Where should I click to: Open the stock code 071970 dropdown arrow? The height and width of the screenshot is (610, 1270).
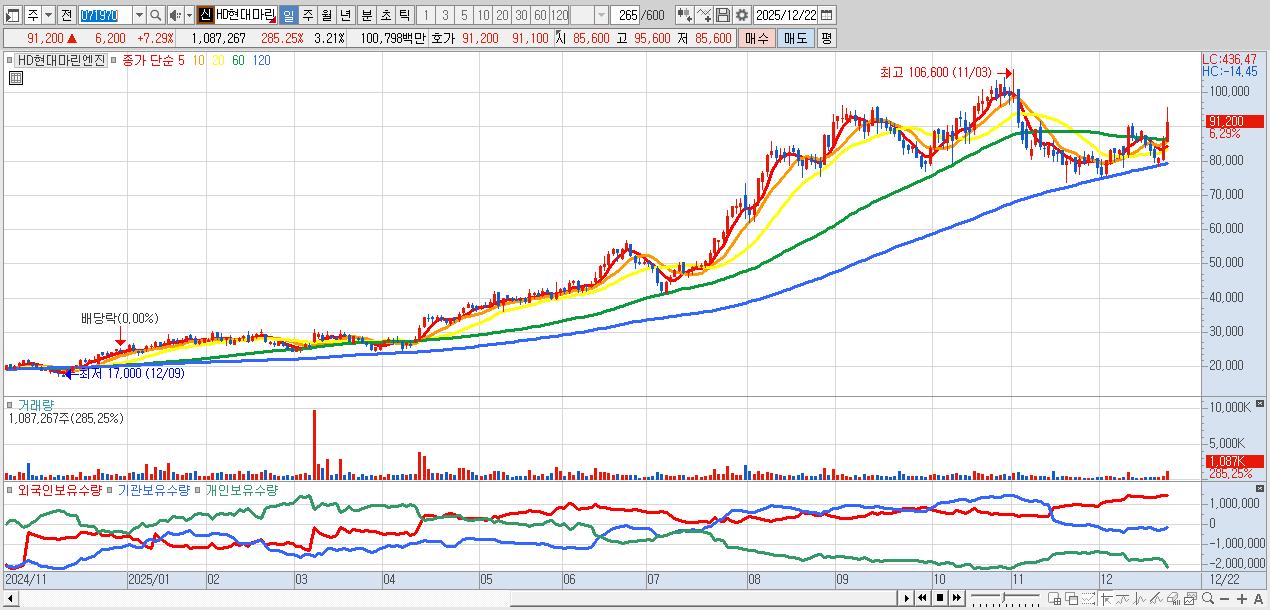pos(139,15)
